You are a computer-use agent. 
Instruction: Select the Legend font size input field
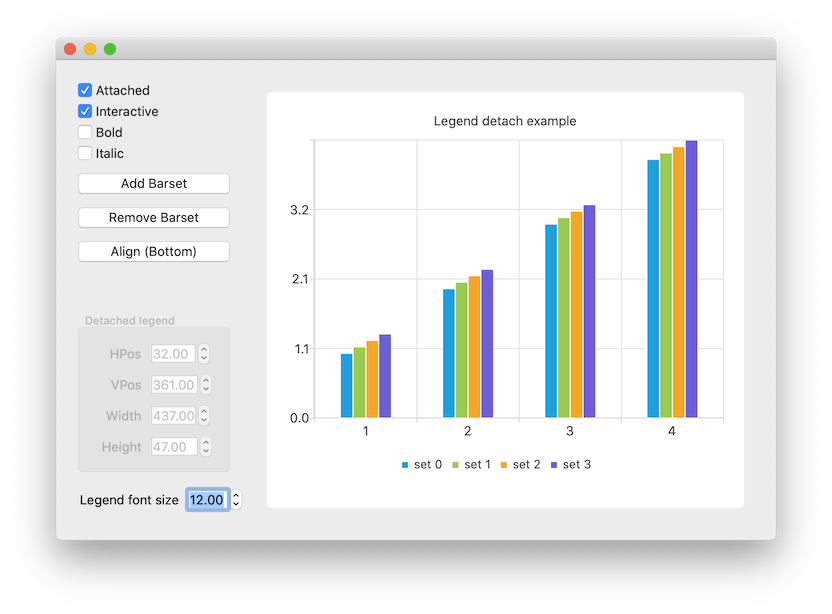coord(206,499)
